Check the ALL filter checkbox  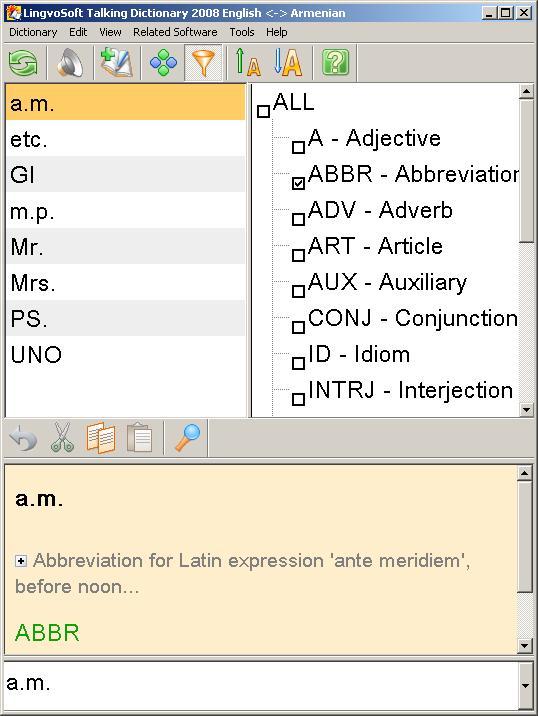click(x=264, y=111)
